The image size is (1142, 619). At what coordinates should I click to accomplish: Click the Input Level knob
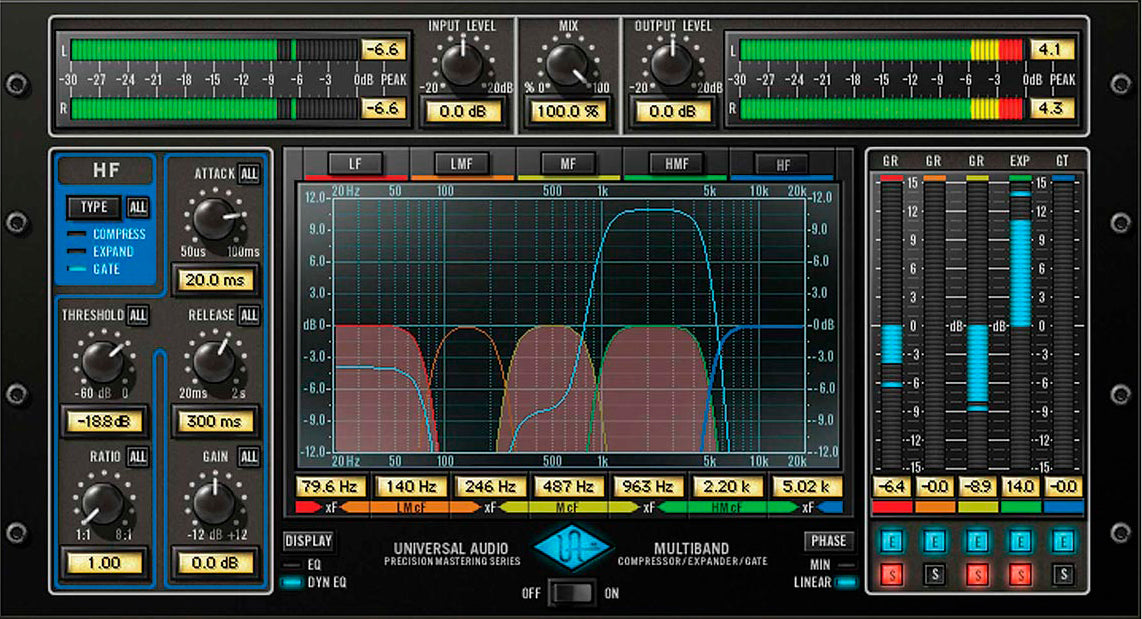coord(462,65)
